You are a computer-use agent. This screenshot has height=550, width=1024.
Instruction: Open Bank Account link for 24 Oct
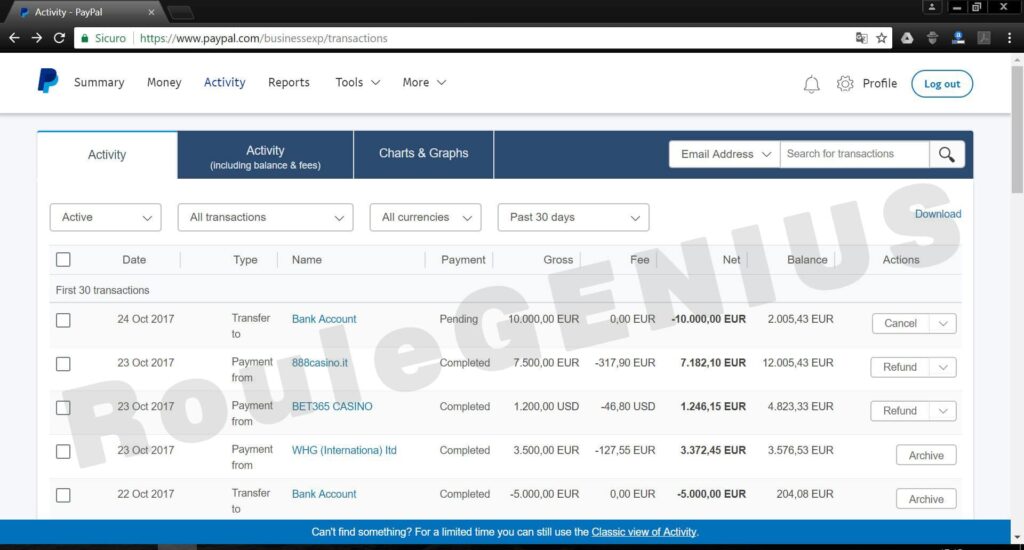click(x=324, y=319)
